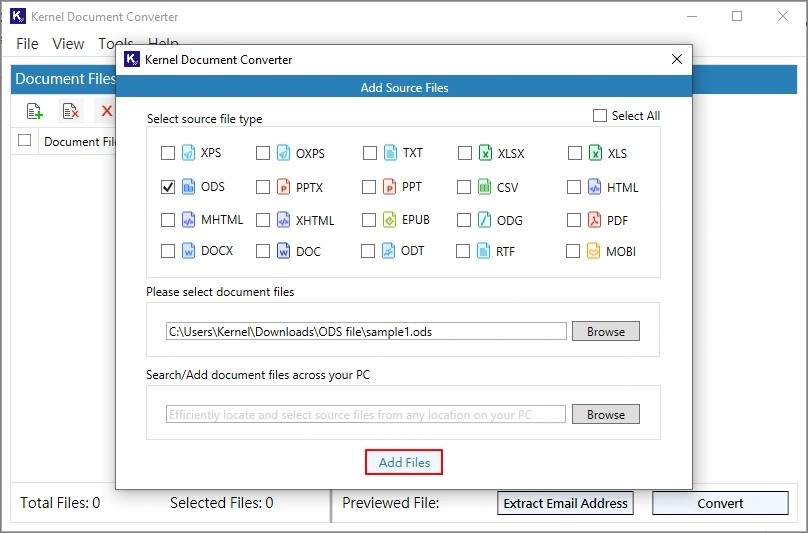
Task: Click the DOCX document icon
Action: [x=189, y=251]
